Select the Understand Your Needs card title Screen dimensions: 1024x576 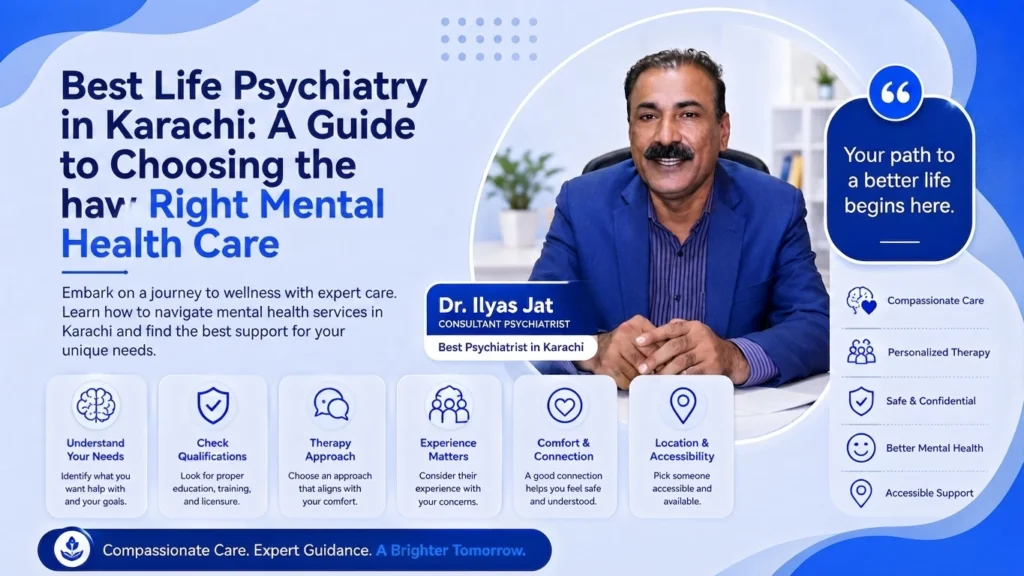[x=95, y=449]
